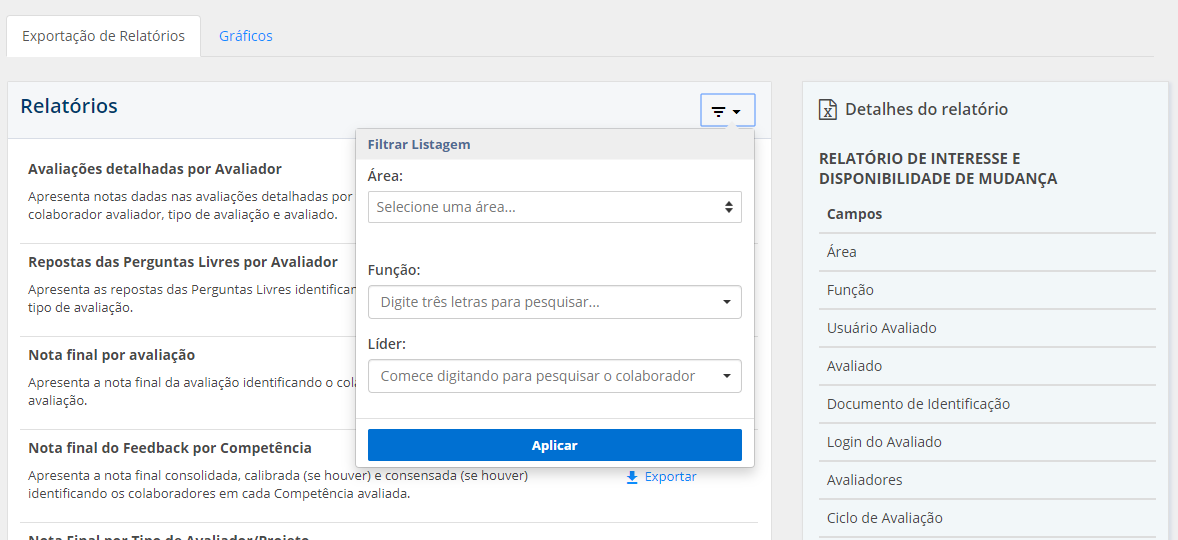Choose the 'Nota final por avaliação' report
The height and width of the screenshot is (540, 1178).
111,355
